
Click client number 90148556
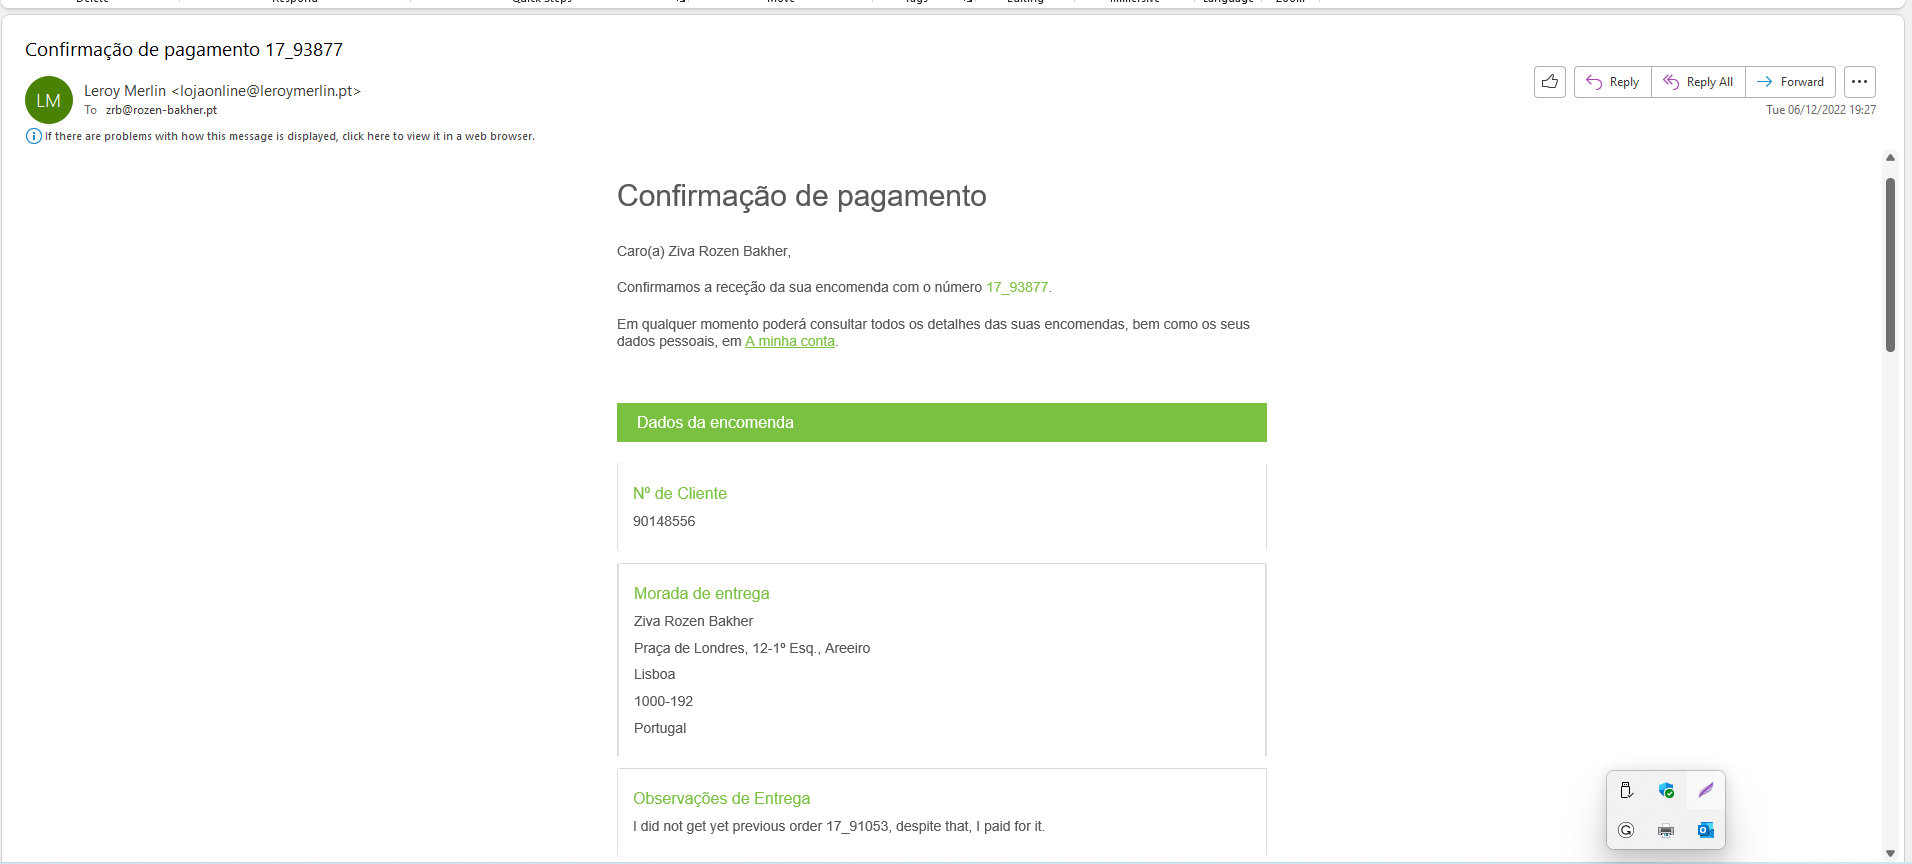[x=664, y=521]
